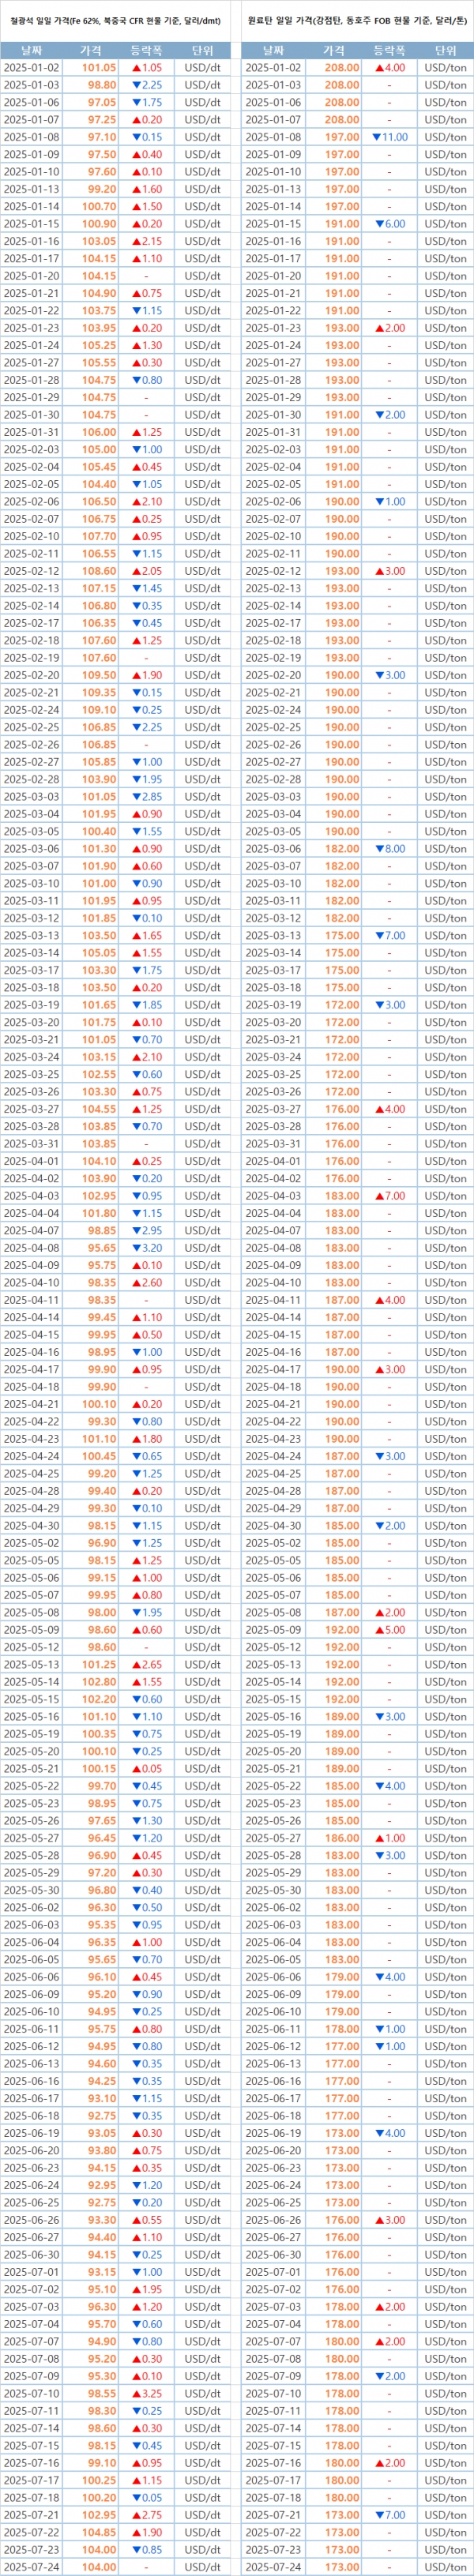Click iron ore change ▼3.20 on 2025-04-08
Viewport: 474px width, 2576px height.
[x=147, y=1248]
